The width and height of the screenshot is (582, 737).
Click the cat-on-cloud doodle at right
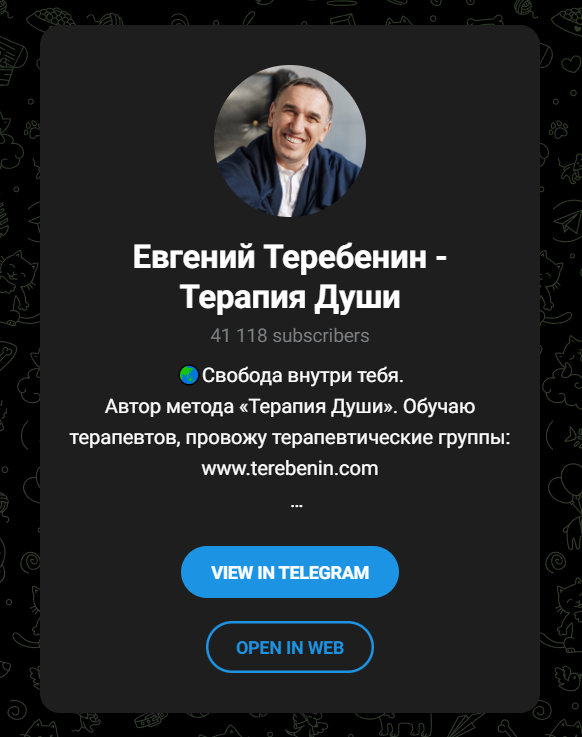[x=564, y=374]
